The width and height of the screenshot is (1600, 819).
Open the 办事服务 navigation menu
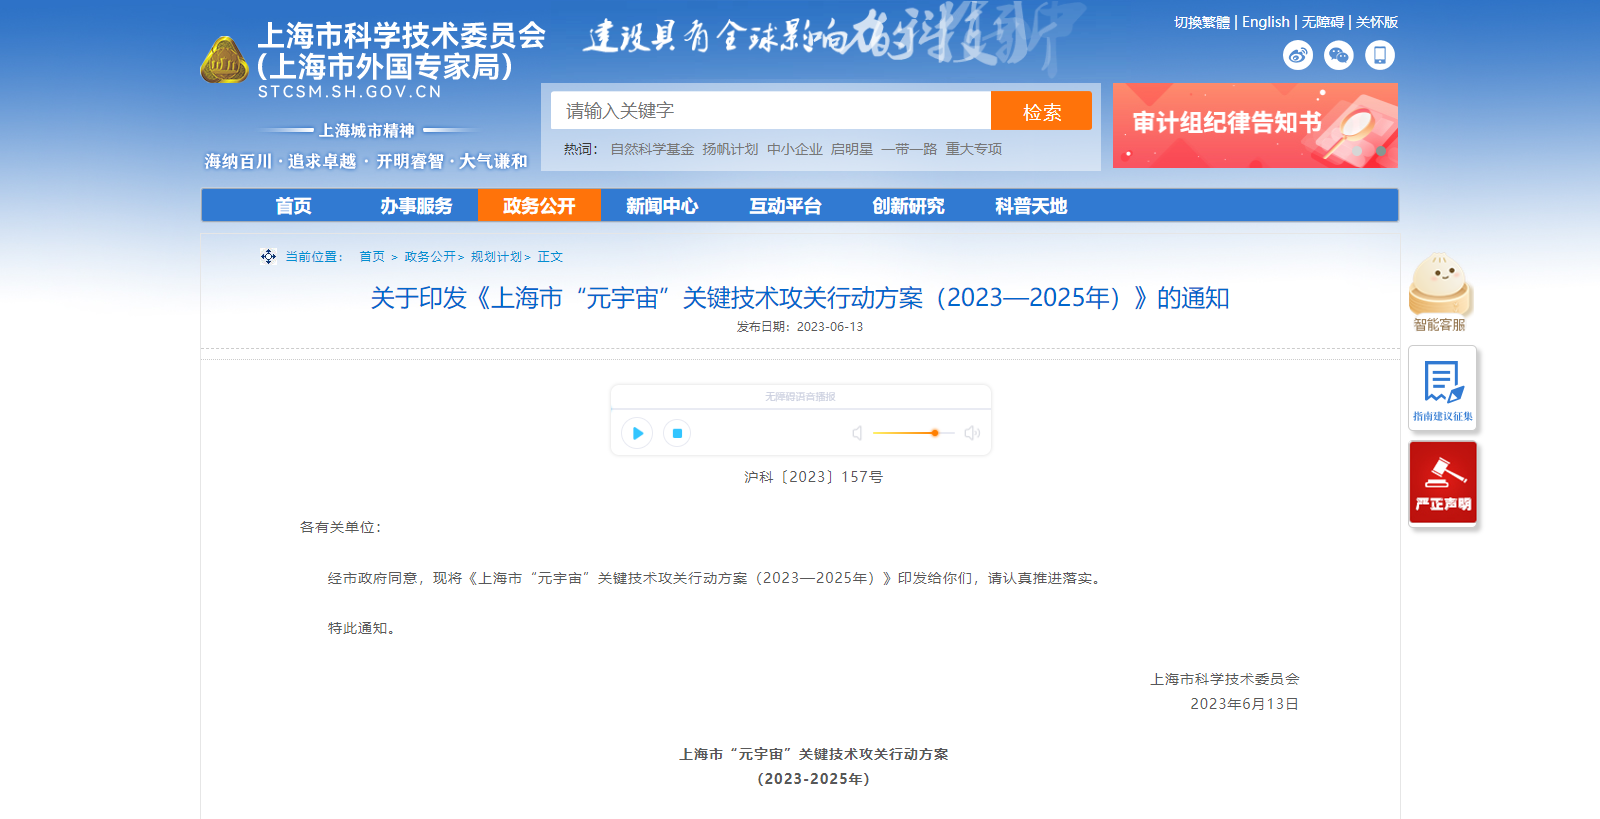tap(416, 206)
